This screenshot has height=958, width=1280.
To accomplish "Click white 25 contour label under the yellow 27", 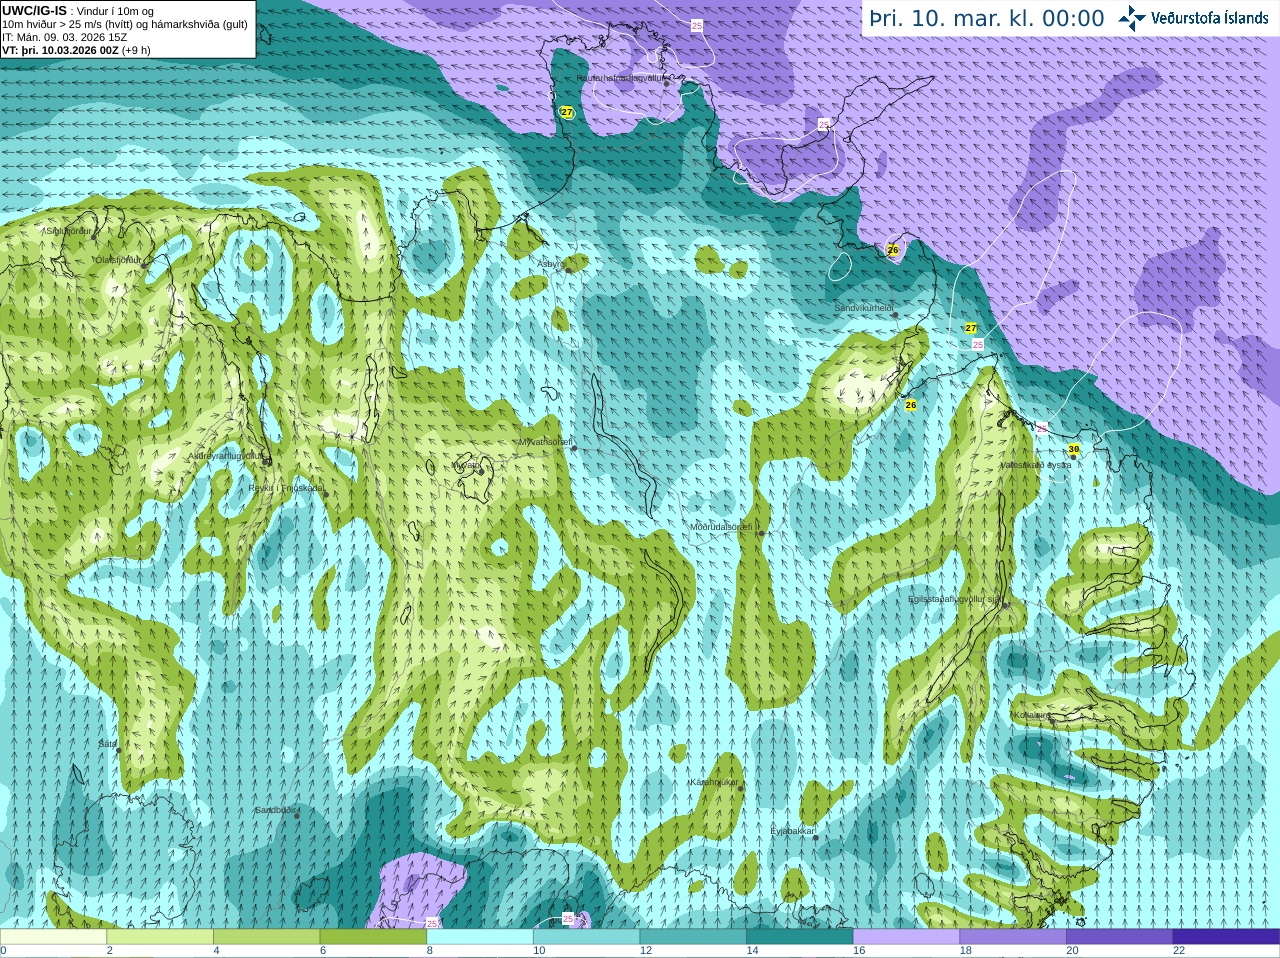I will pyautogui.click(x=978, y=345).
